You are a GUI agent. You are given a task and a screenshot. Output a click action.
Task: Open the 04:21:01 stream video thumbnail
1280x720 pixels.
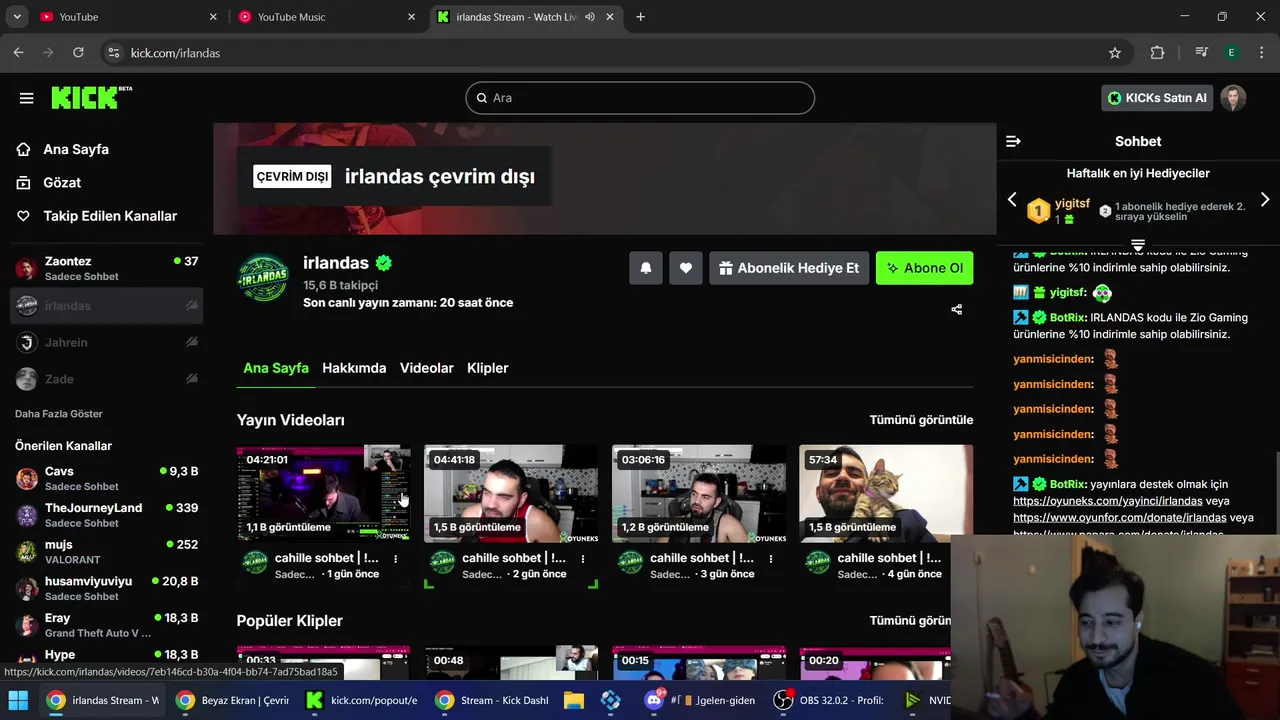tap(323, 494)
